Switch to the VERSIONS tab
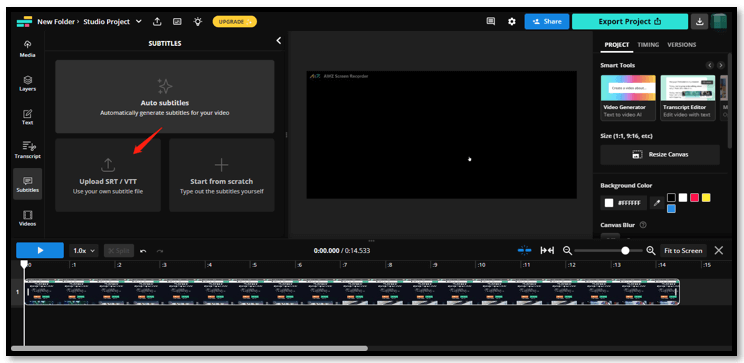Viewport: 744px width, 363px height. (x=681, y=45)
